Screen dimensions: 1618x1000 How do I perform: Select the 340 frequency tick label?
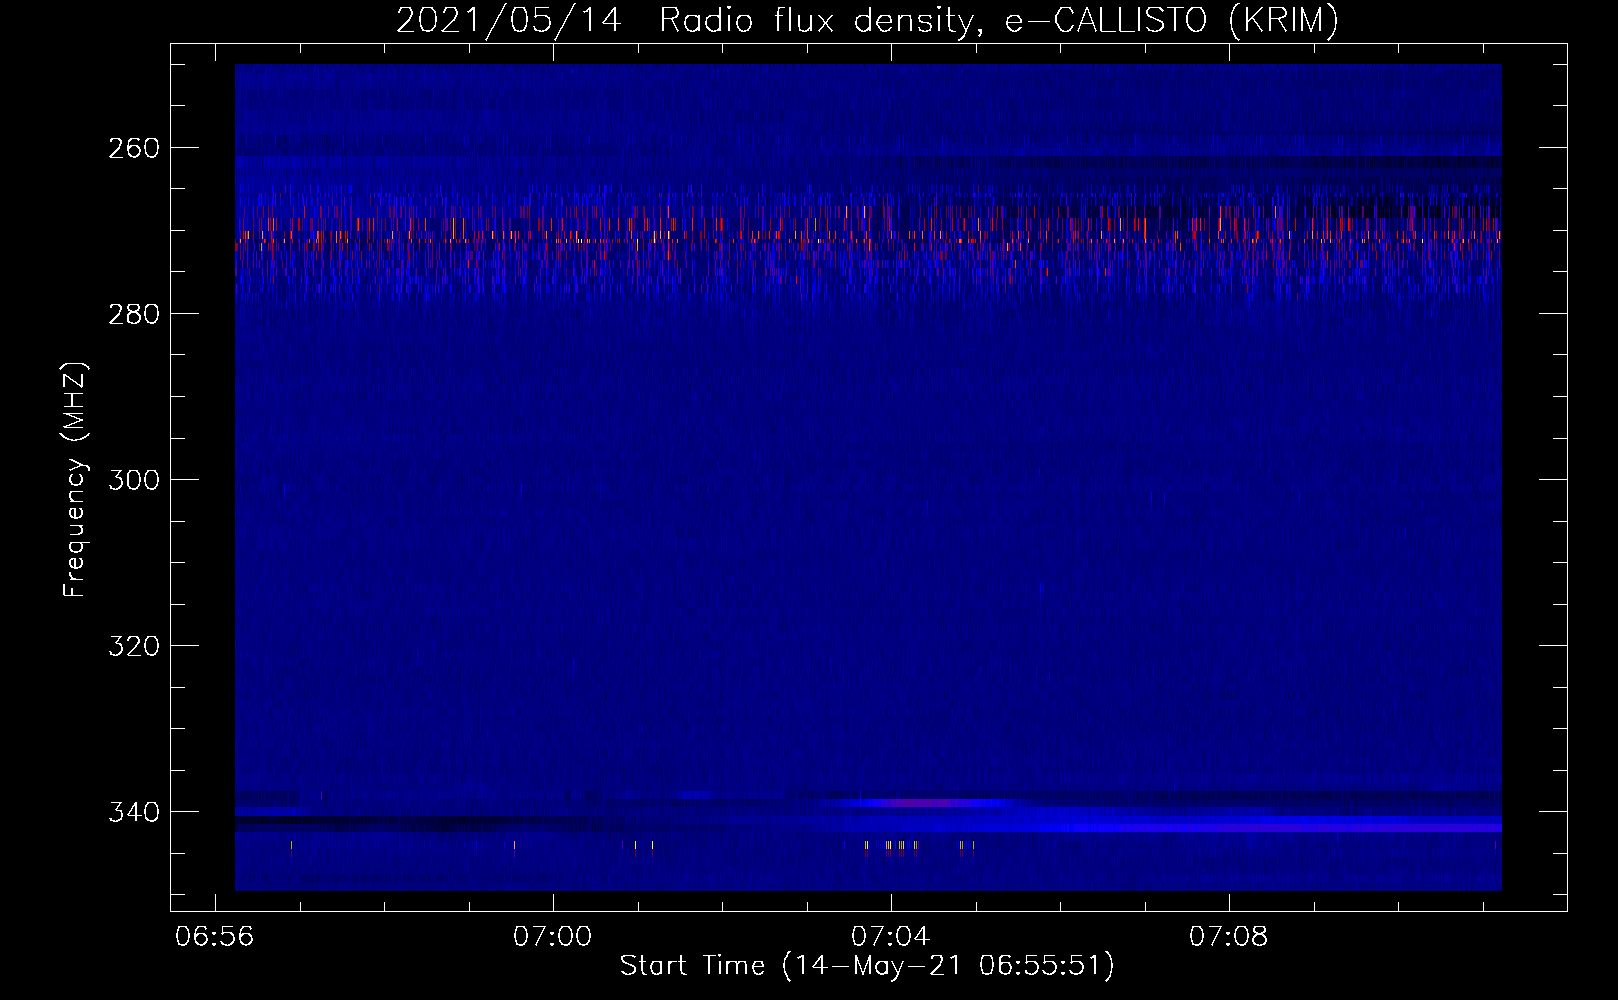(x=133, y=812)
